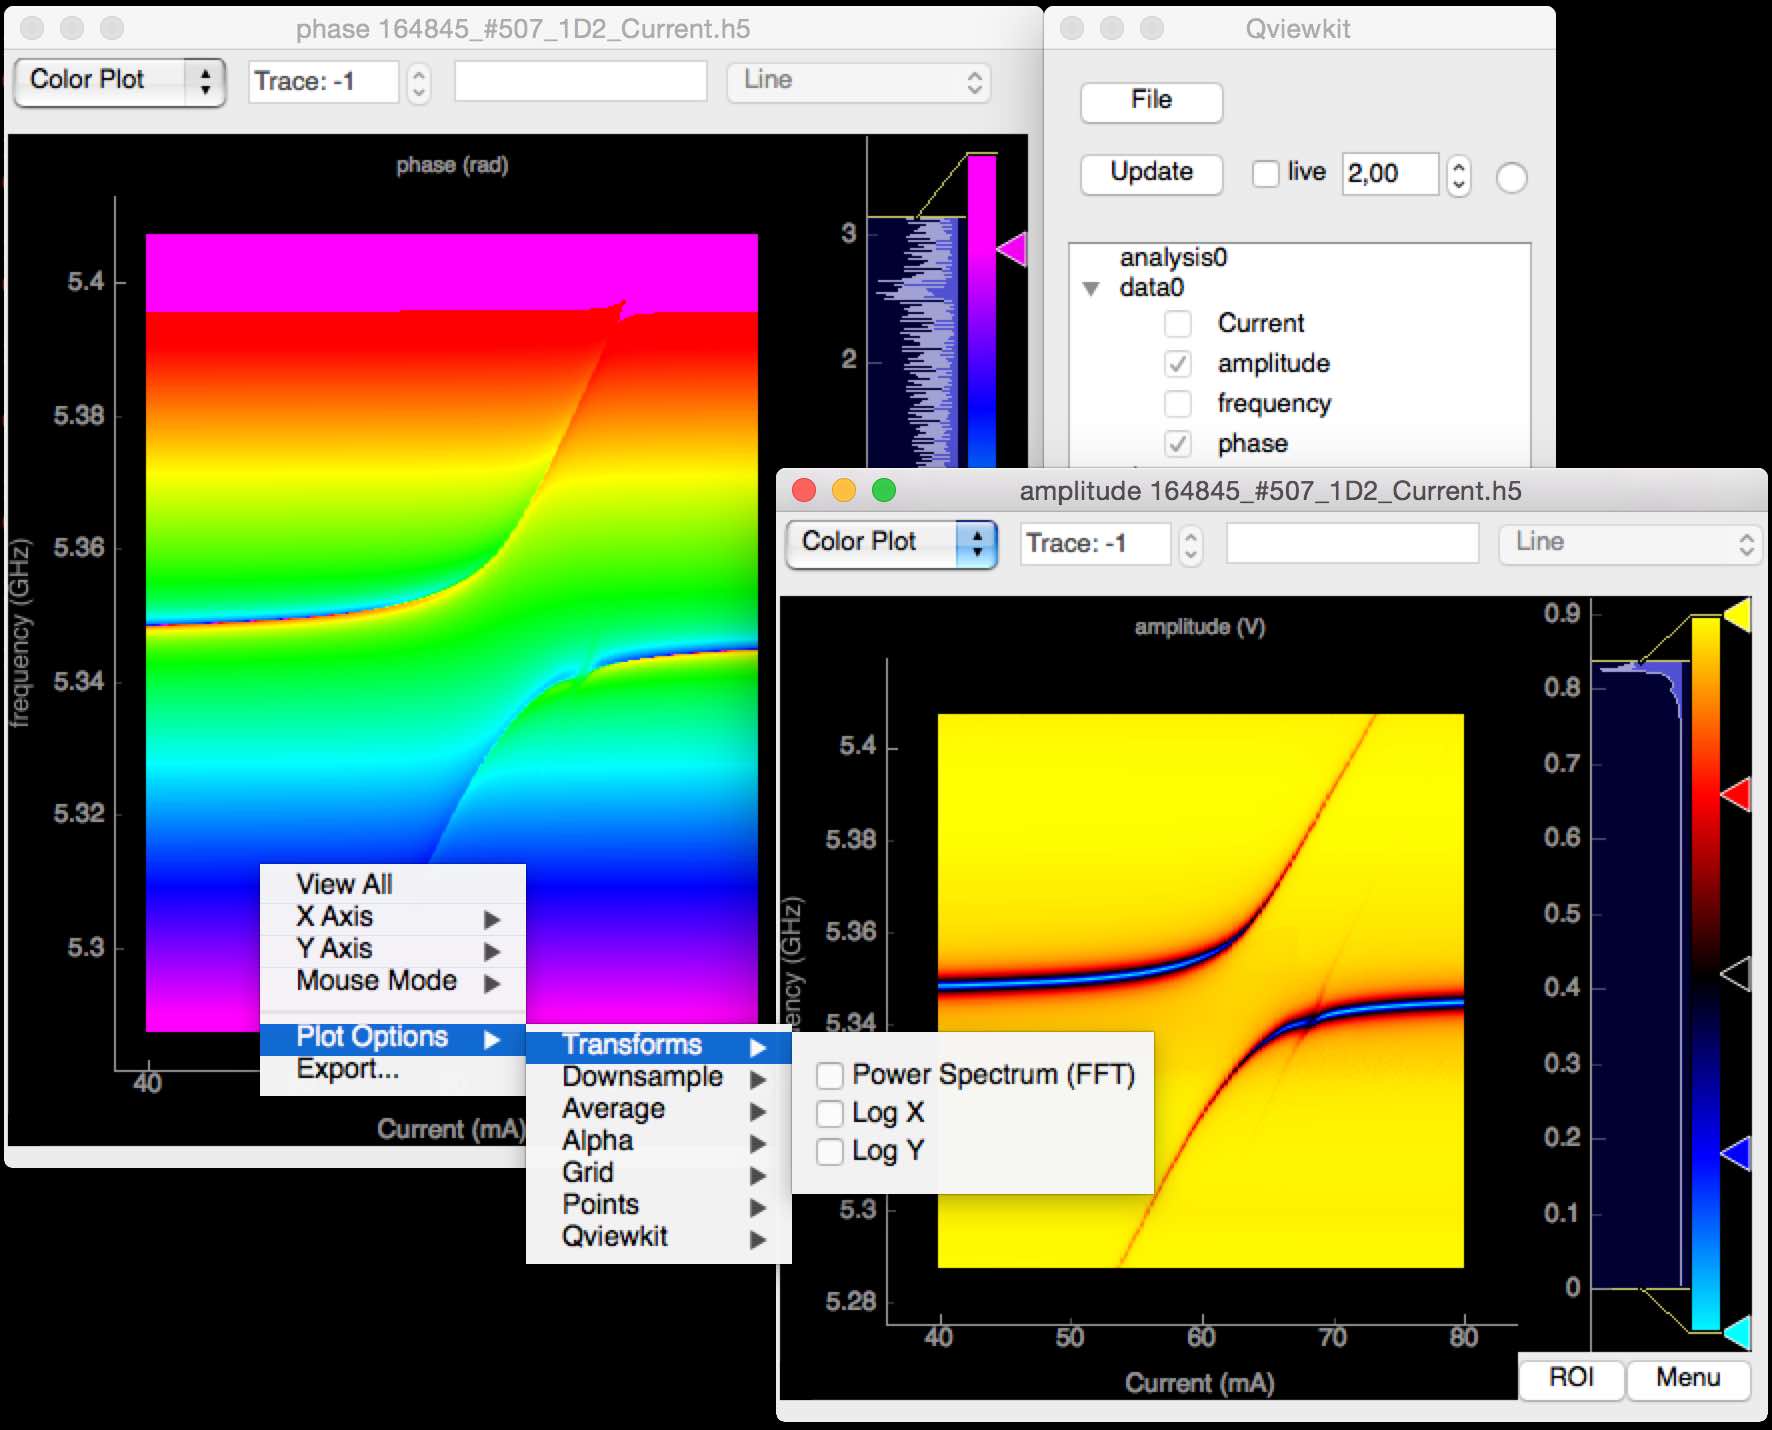Screen dimensions: 1772x1430
Task: Click the amplitude histogram in colorbar
Action: coord(1637,974)
